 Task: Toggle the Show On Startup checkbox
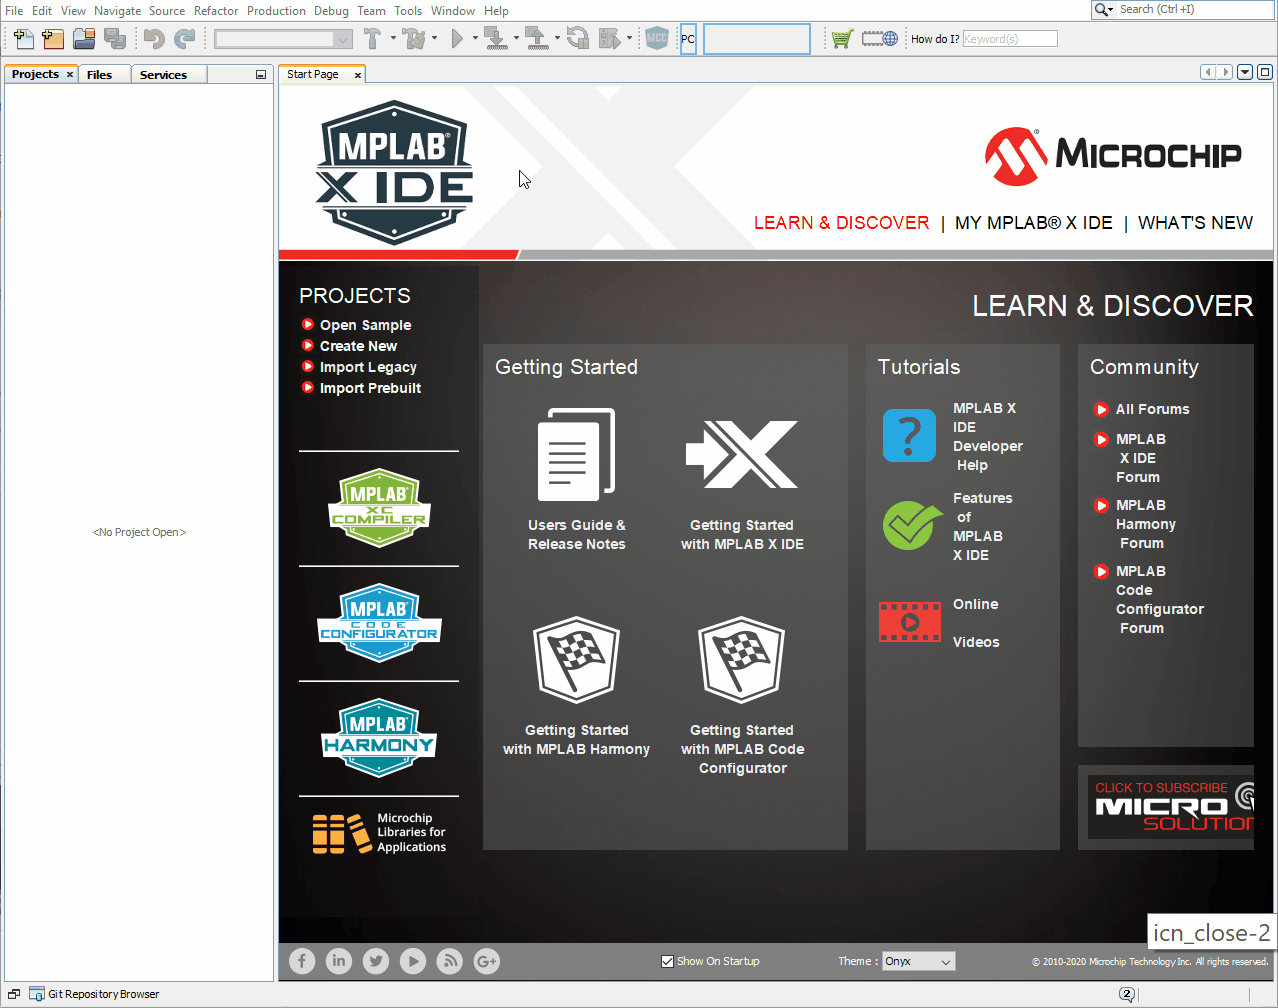[x=667, y=961]
